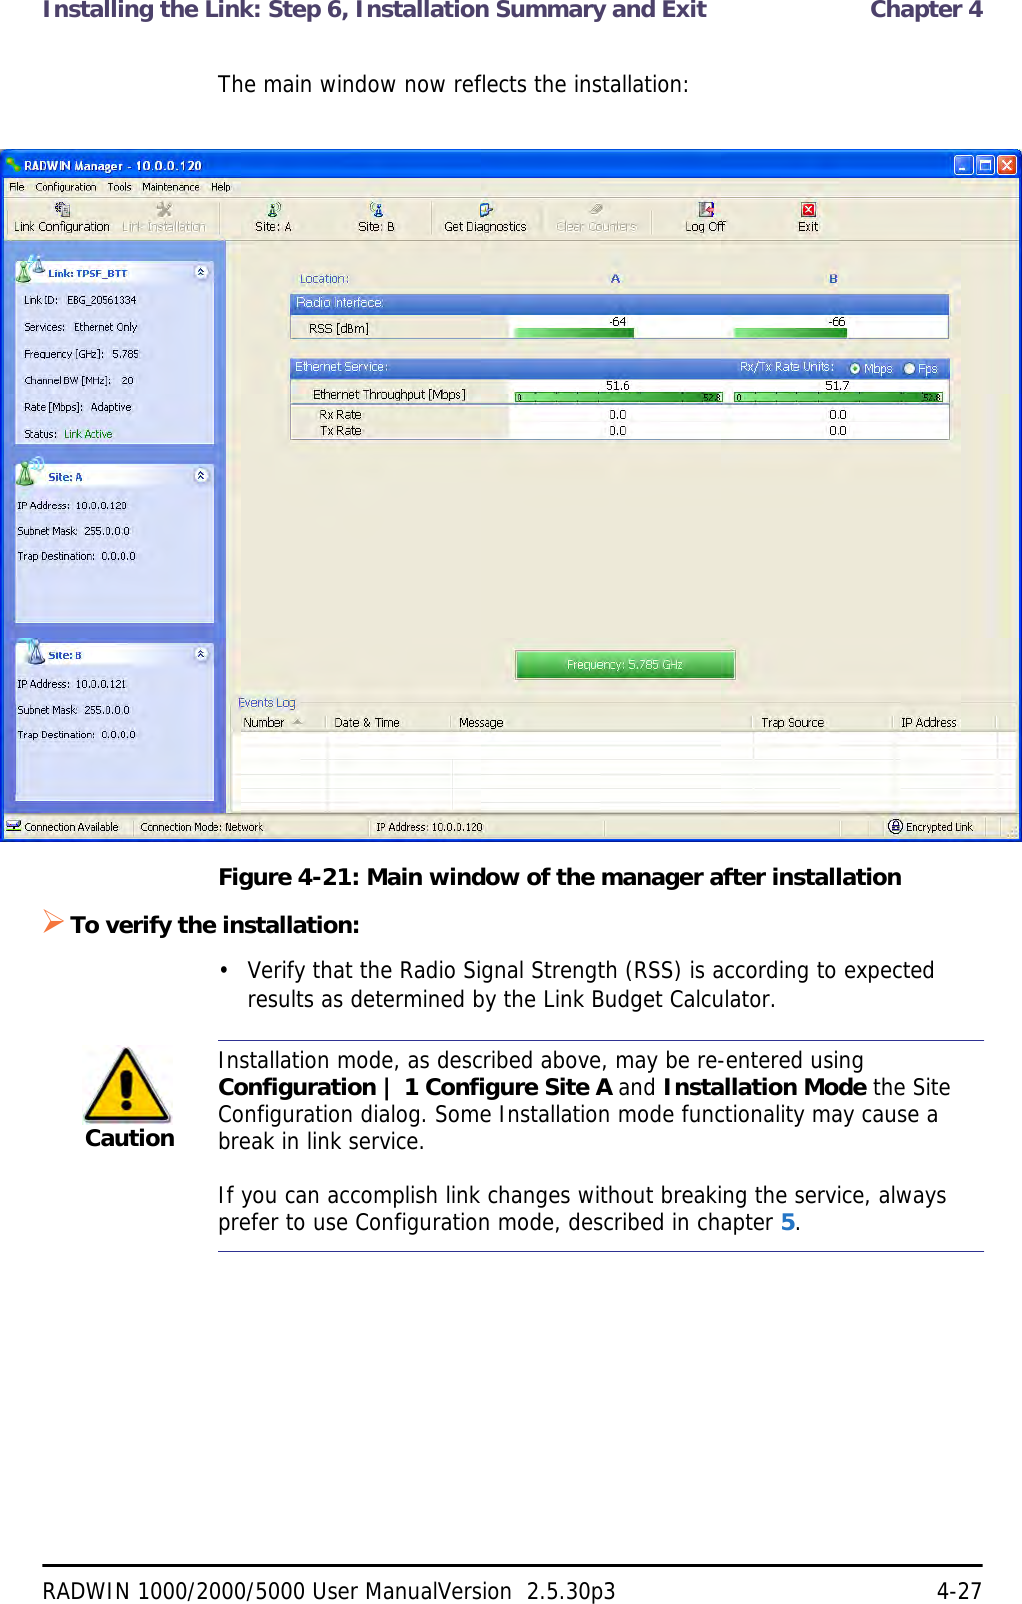
Task: Open the Help menu
Action: [x=221, y=187]
